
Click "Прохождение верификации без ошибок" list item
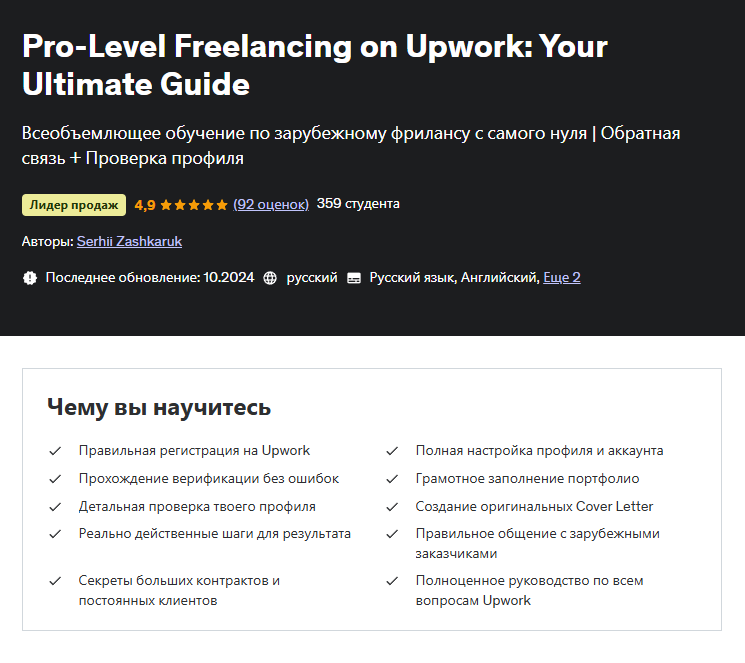tap(209, 479)
